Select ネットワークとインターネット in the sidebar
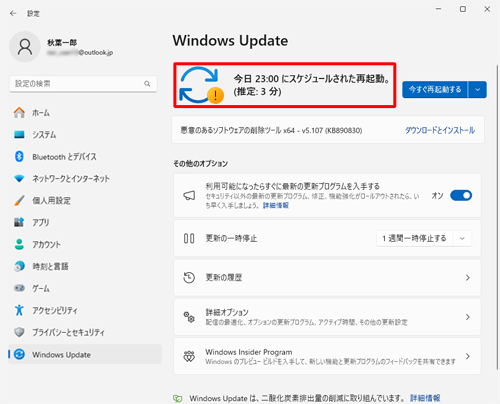 click(x=71, y=178)
